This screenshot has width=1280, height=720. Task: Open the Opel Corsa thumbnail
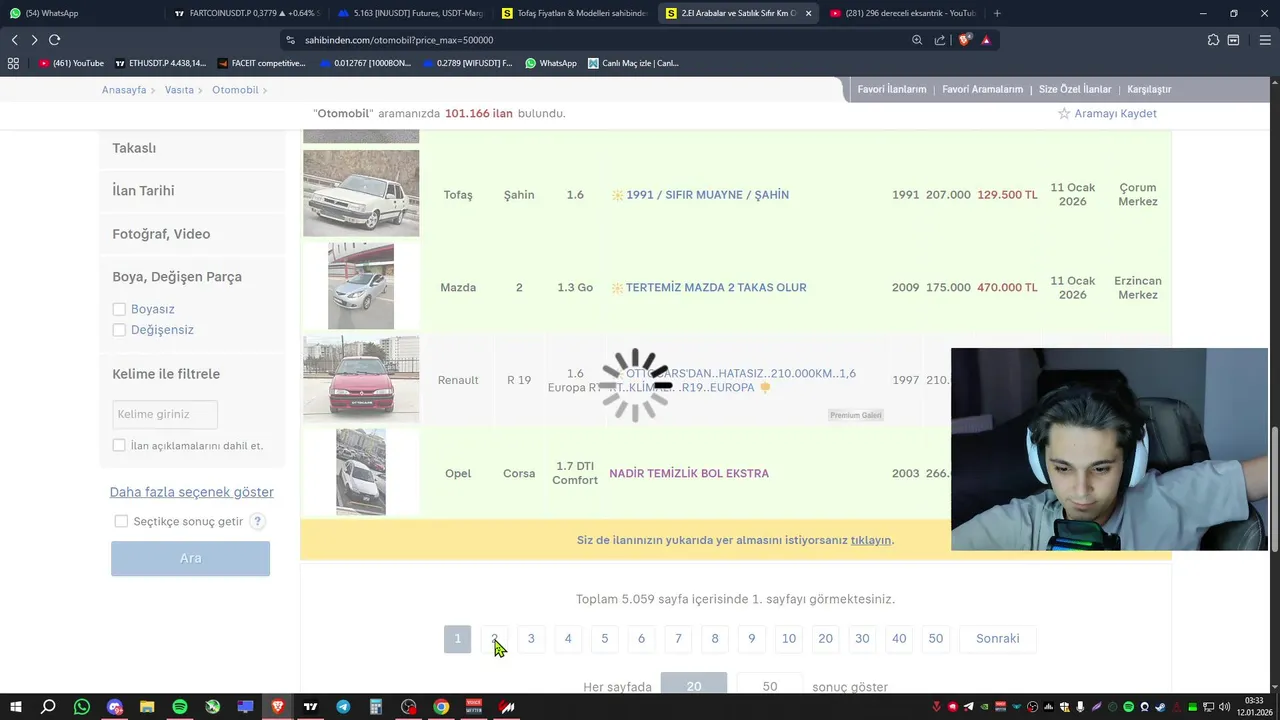[x=361, y=472]
